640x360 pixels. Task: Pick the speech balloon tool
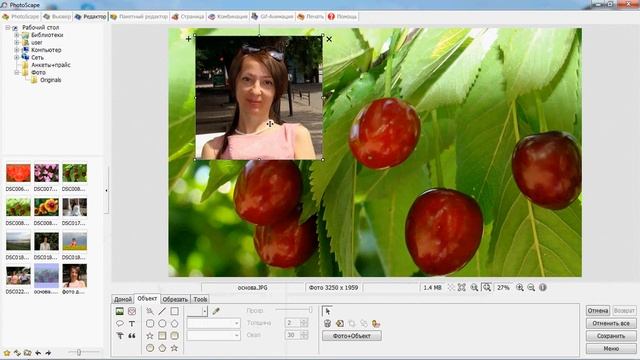[120, 324]
